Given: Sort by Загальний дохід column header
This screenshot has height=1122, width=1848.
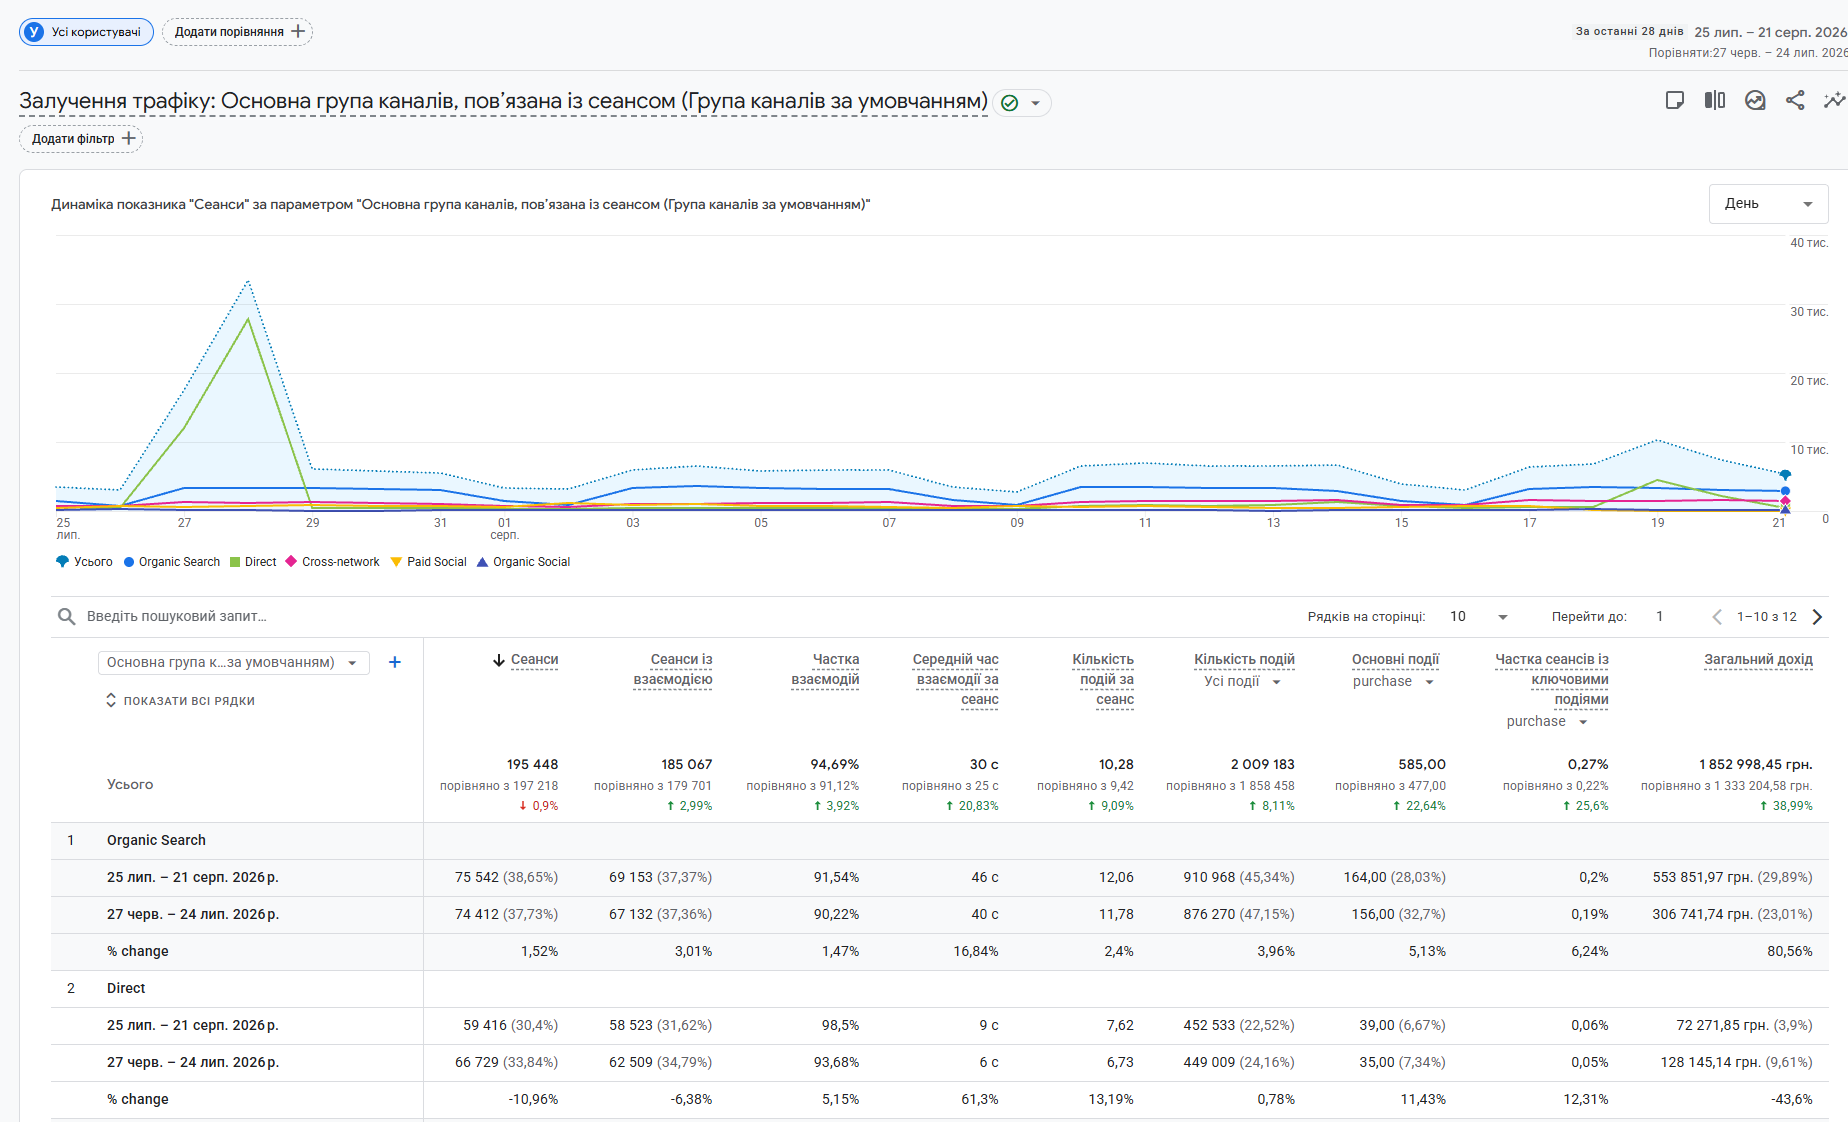Looking at the screenshot, I should (x=1758, y=660).
